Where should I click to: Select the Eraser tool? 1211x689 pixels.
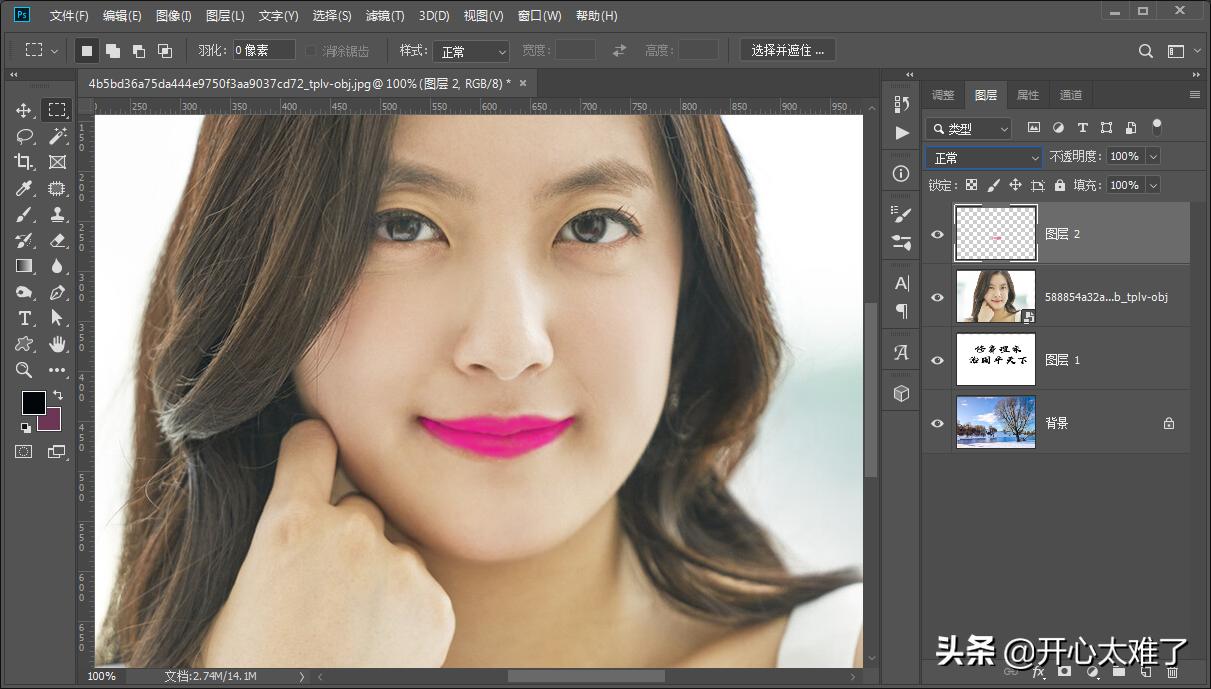[57, 240]
